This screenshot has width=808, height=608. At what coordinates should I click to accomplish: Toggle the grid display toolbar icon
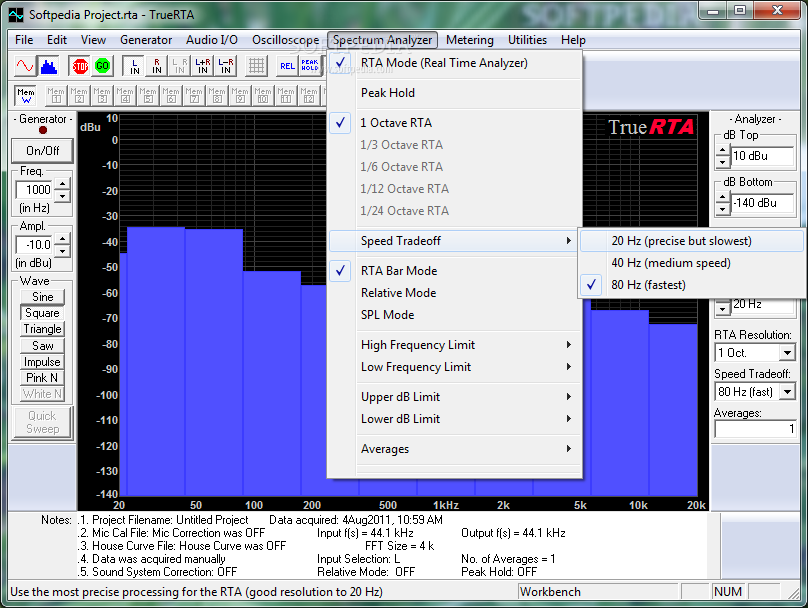(x=256, y=66)
